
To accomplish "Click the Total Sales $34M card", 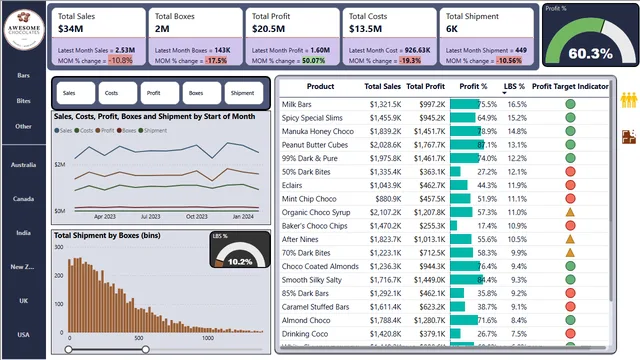I will pyautogui.click(x=98, y=37).
